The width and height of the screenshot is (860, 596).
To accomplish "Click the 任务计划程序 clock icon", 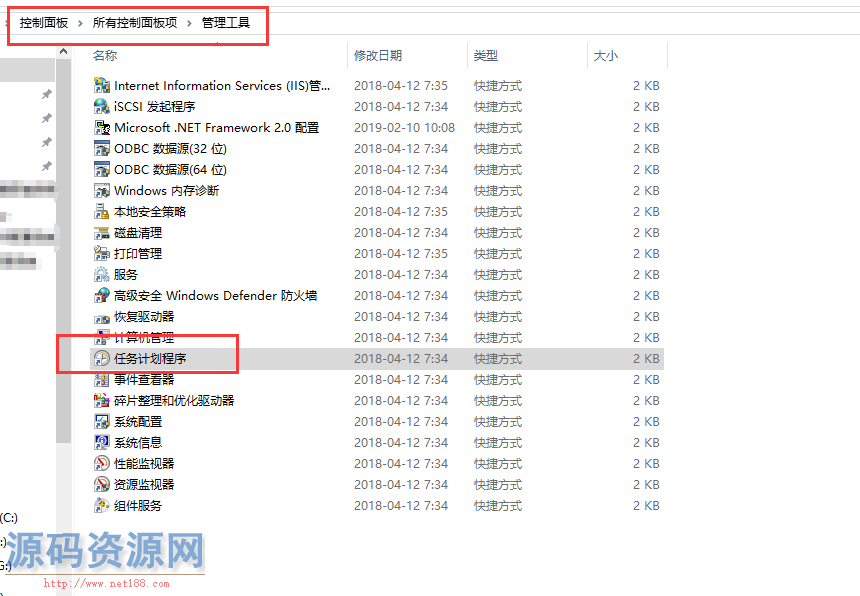I will coord(101,359).
